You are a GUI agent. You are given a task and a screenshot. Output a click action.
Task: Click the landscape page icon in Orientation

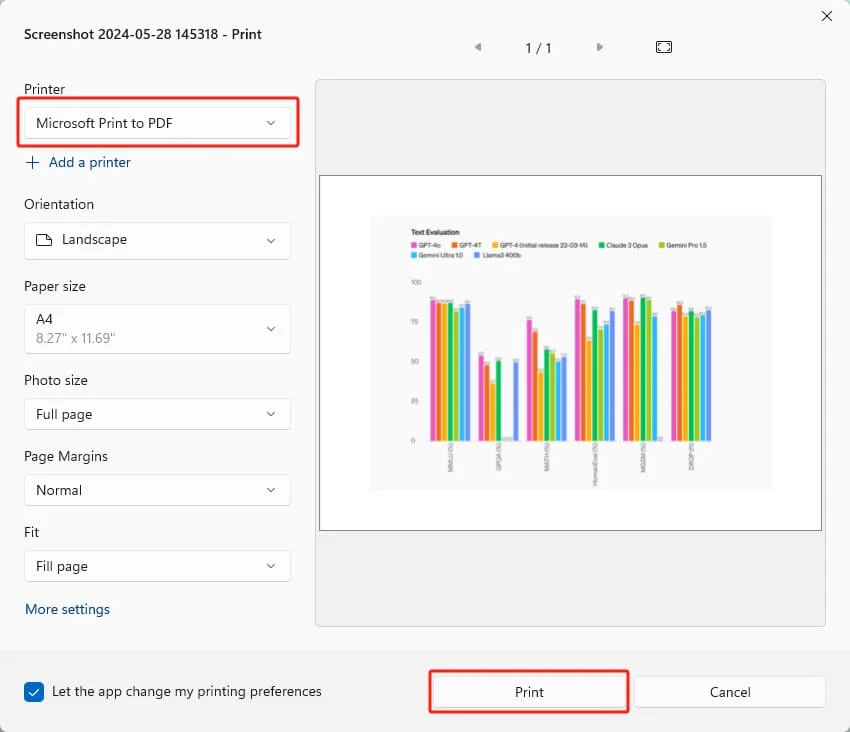44,240
